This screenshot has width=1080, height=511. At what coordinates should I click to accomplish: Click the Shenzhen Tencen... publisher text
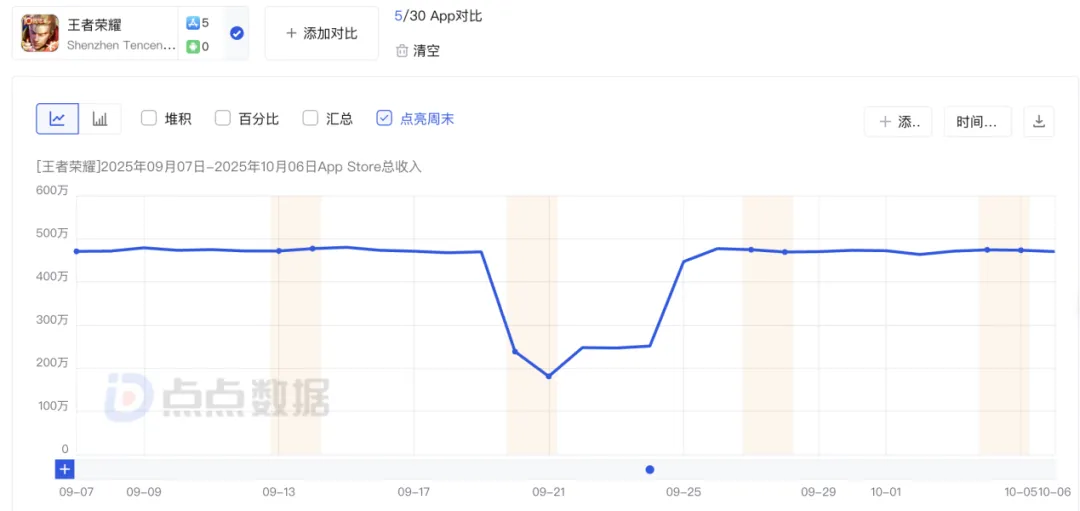121,45
